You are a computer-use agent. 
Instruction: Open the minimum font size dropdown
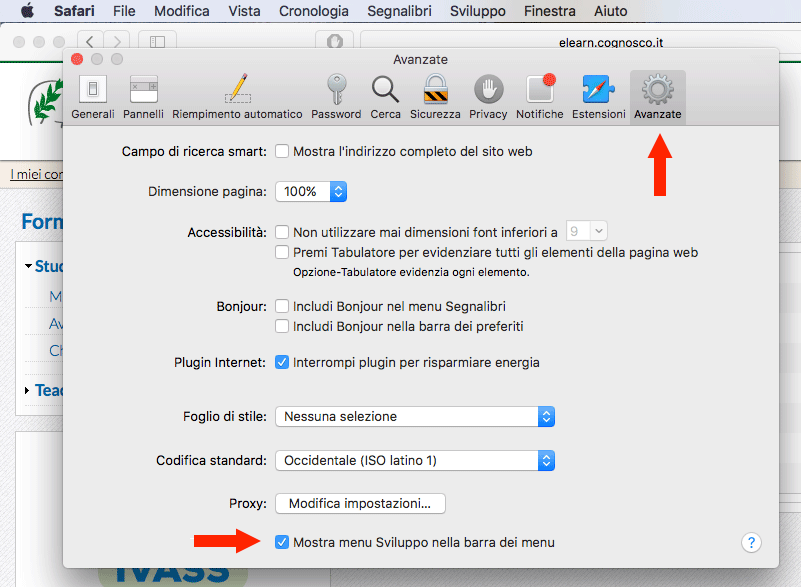pos(586,231)
